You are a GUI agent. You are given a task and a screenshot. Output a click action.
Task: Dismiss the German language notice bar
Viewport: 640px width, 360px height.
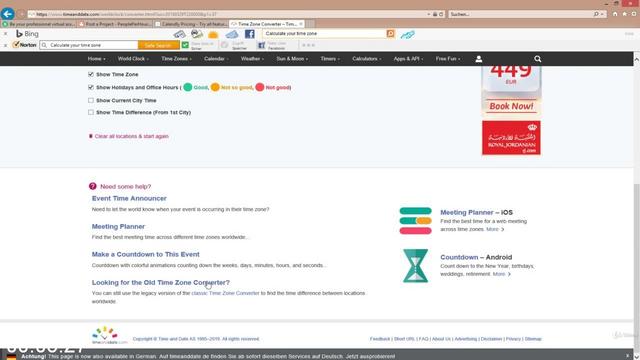tap(628, 356)
